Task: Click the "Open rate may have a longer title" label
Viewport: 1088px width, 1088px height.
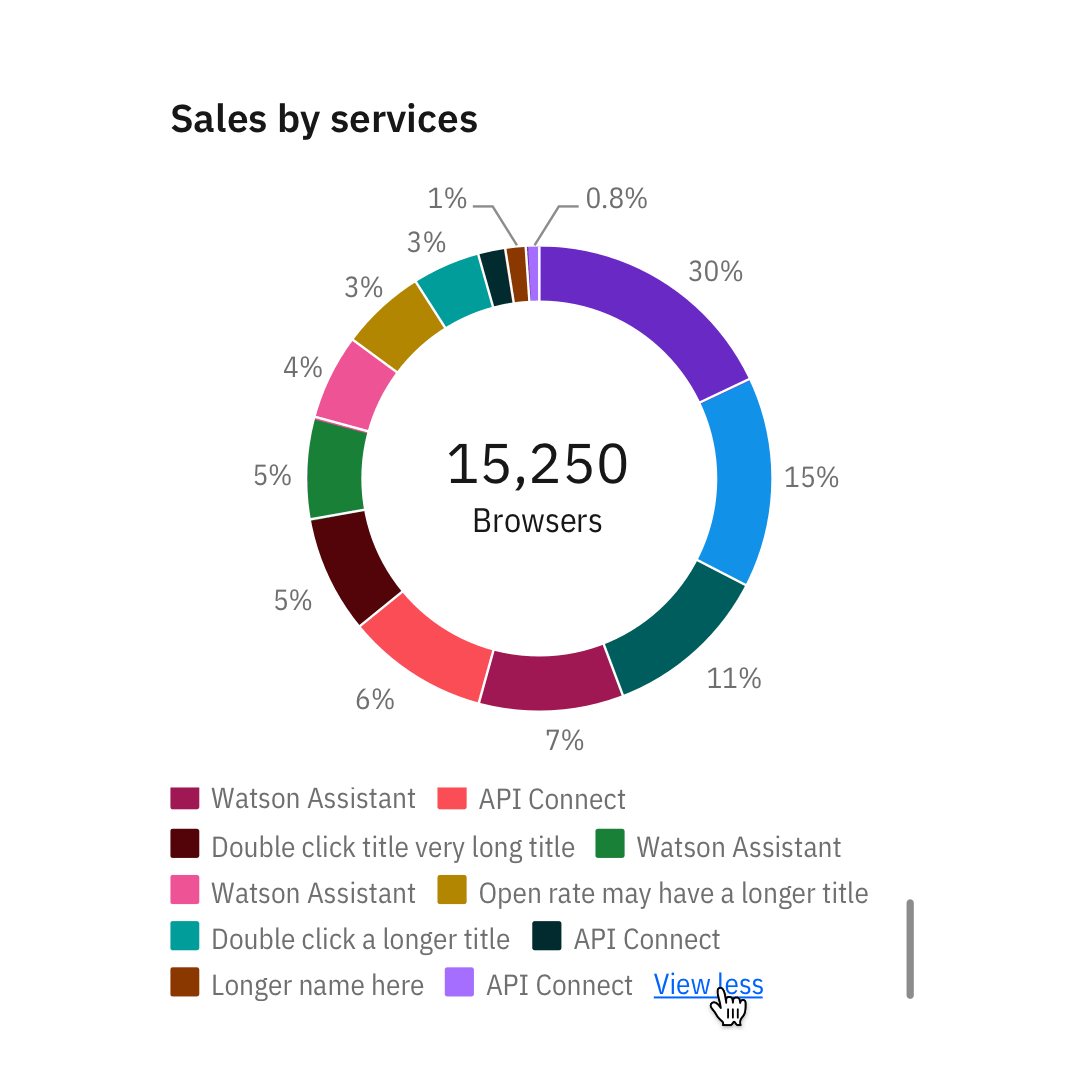Action: tap(673, 893)
